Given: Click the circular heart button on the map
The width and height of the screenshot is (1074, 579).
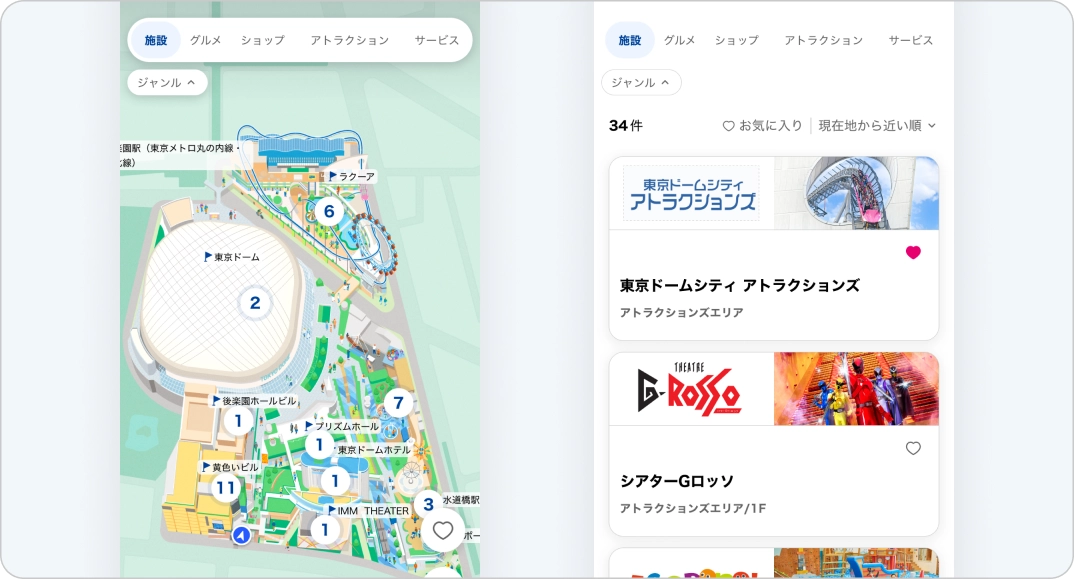Looking at the screenshot, I should [x=442, y=531].
